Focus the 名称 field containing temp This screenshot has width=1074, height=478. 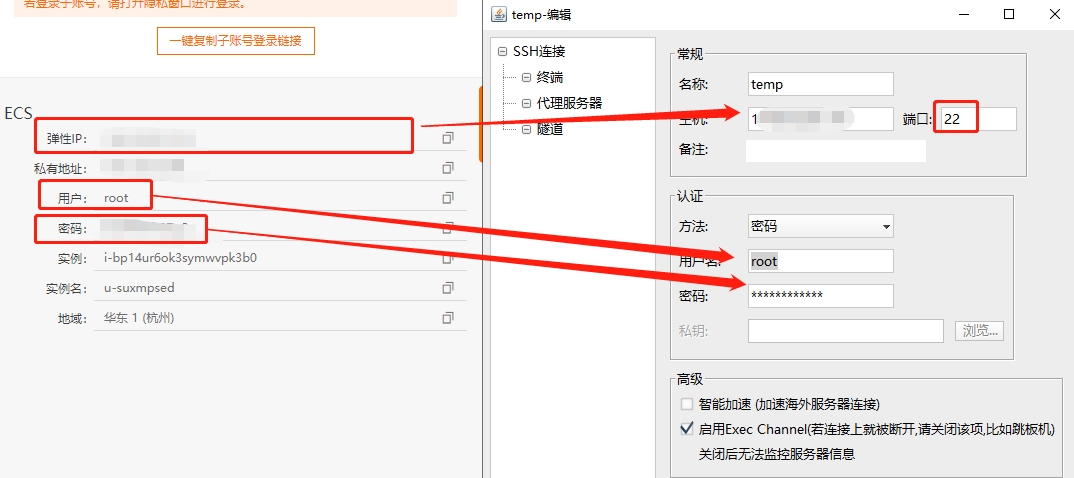click(x=820, y=85)
